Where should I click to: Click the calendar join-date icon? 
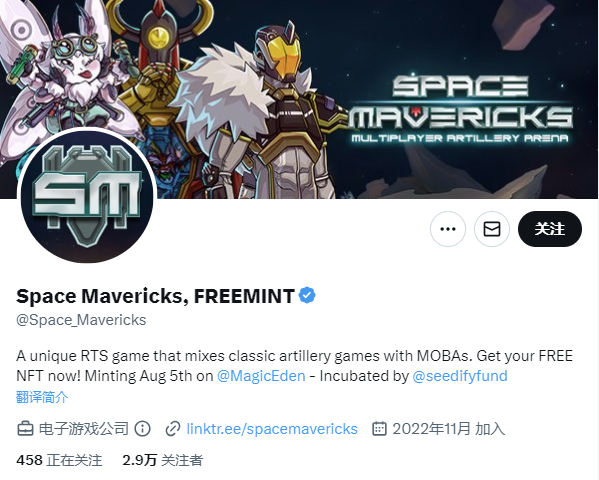pyautogui.click(x=379, y=429)
